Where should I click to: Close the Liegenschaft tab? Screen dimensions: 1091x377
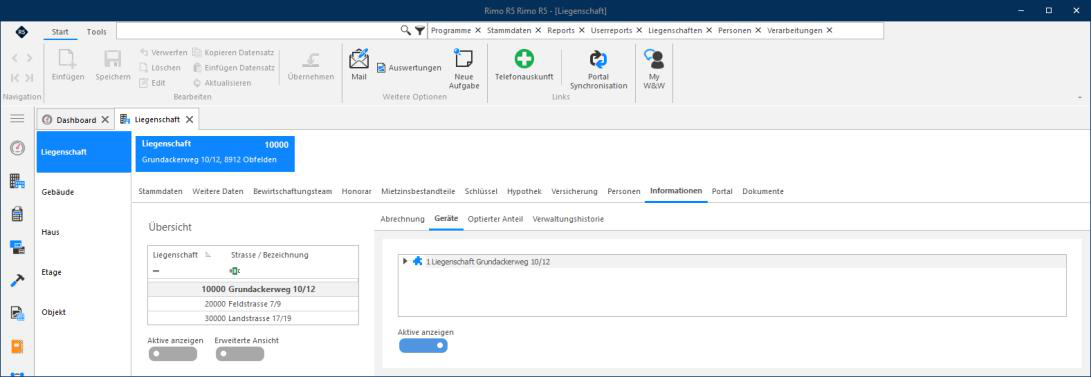(189, 120)
